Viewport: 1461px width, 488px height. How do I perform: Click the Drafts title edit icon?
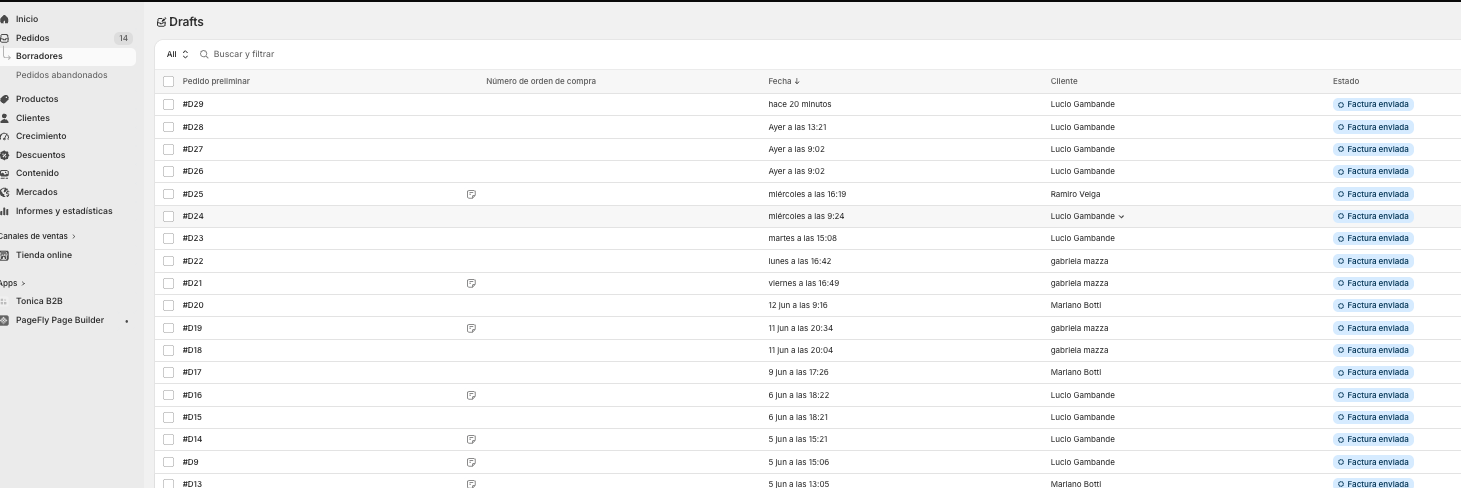point(162,22)
